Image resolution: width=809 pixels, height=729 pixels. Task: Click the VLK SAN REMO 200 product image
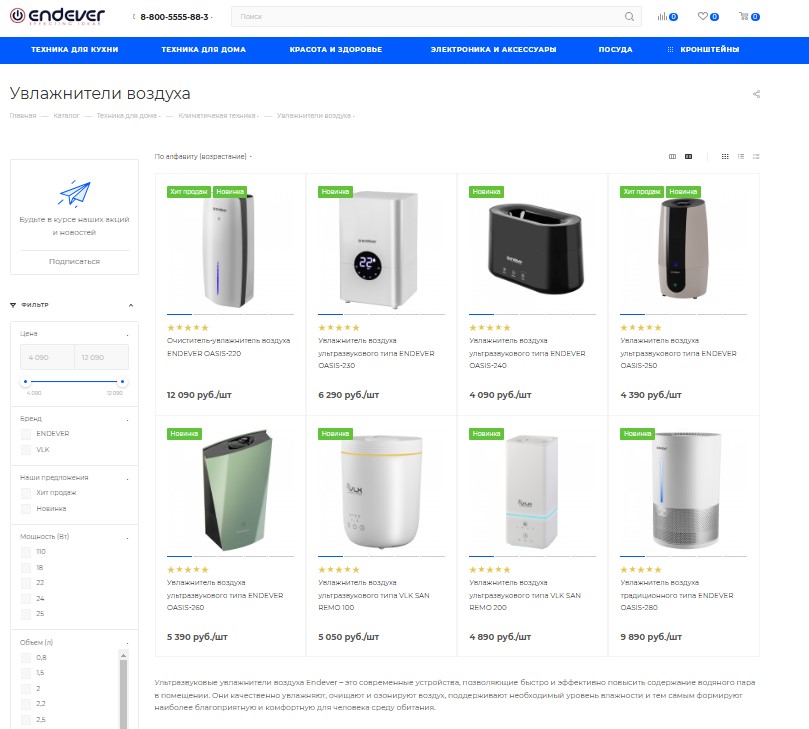(x=532, y=491)
